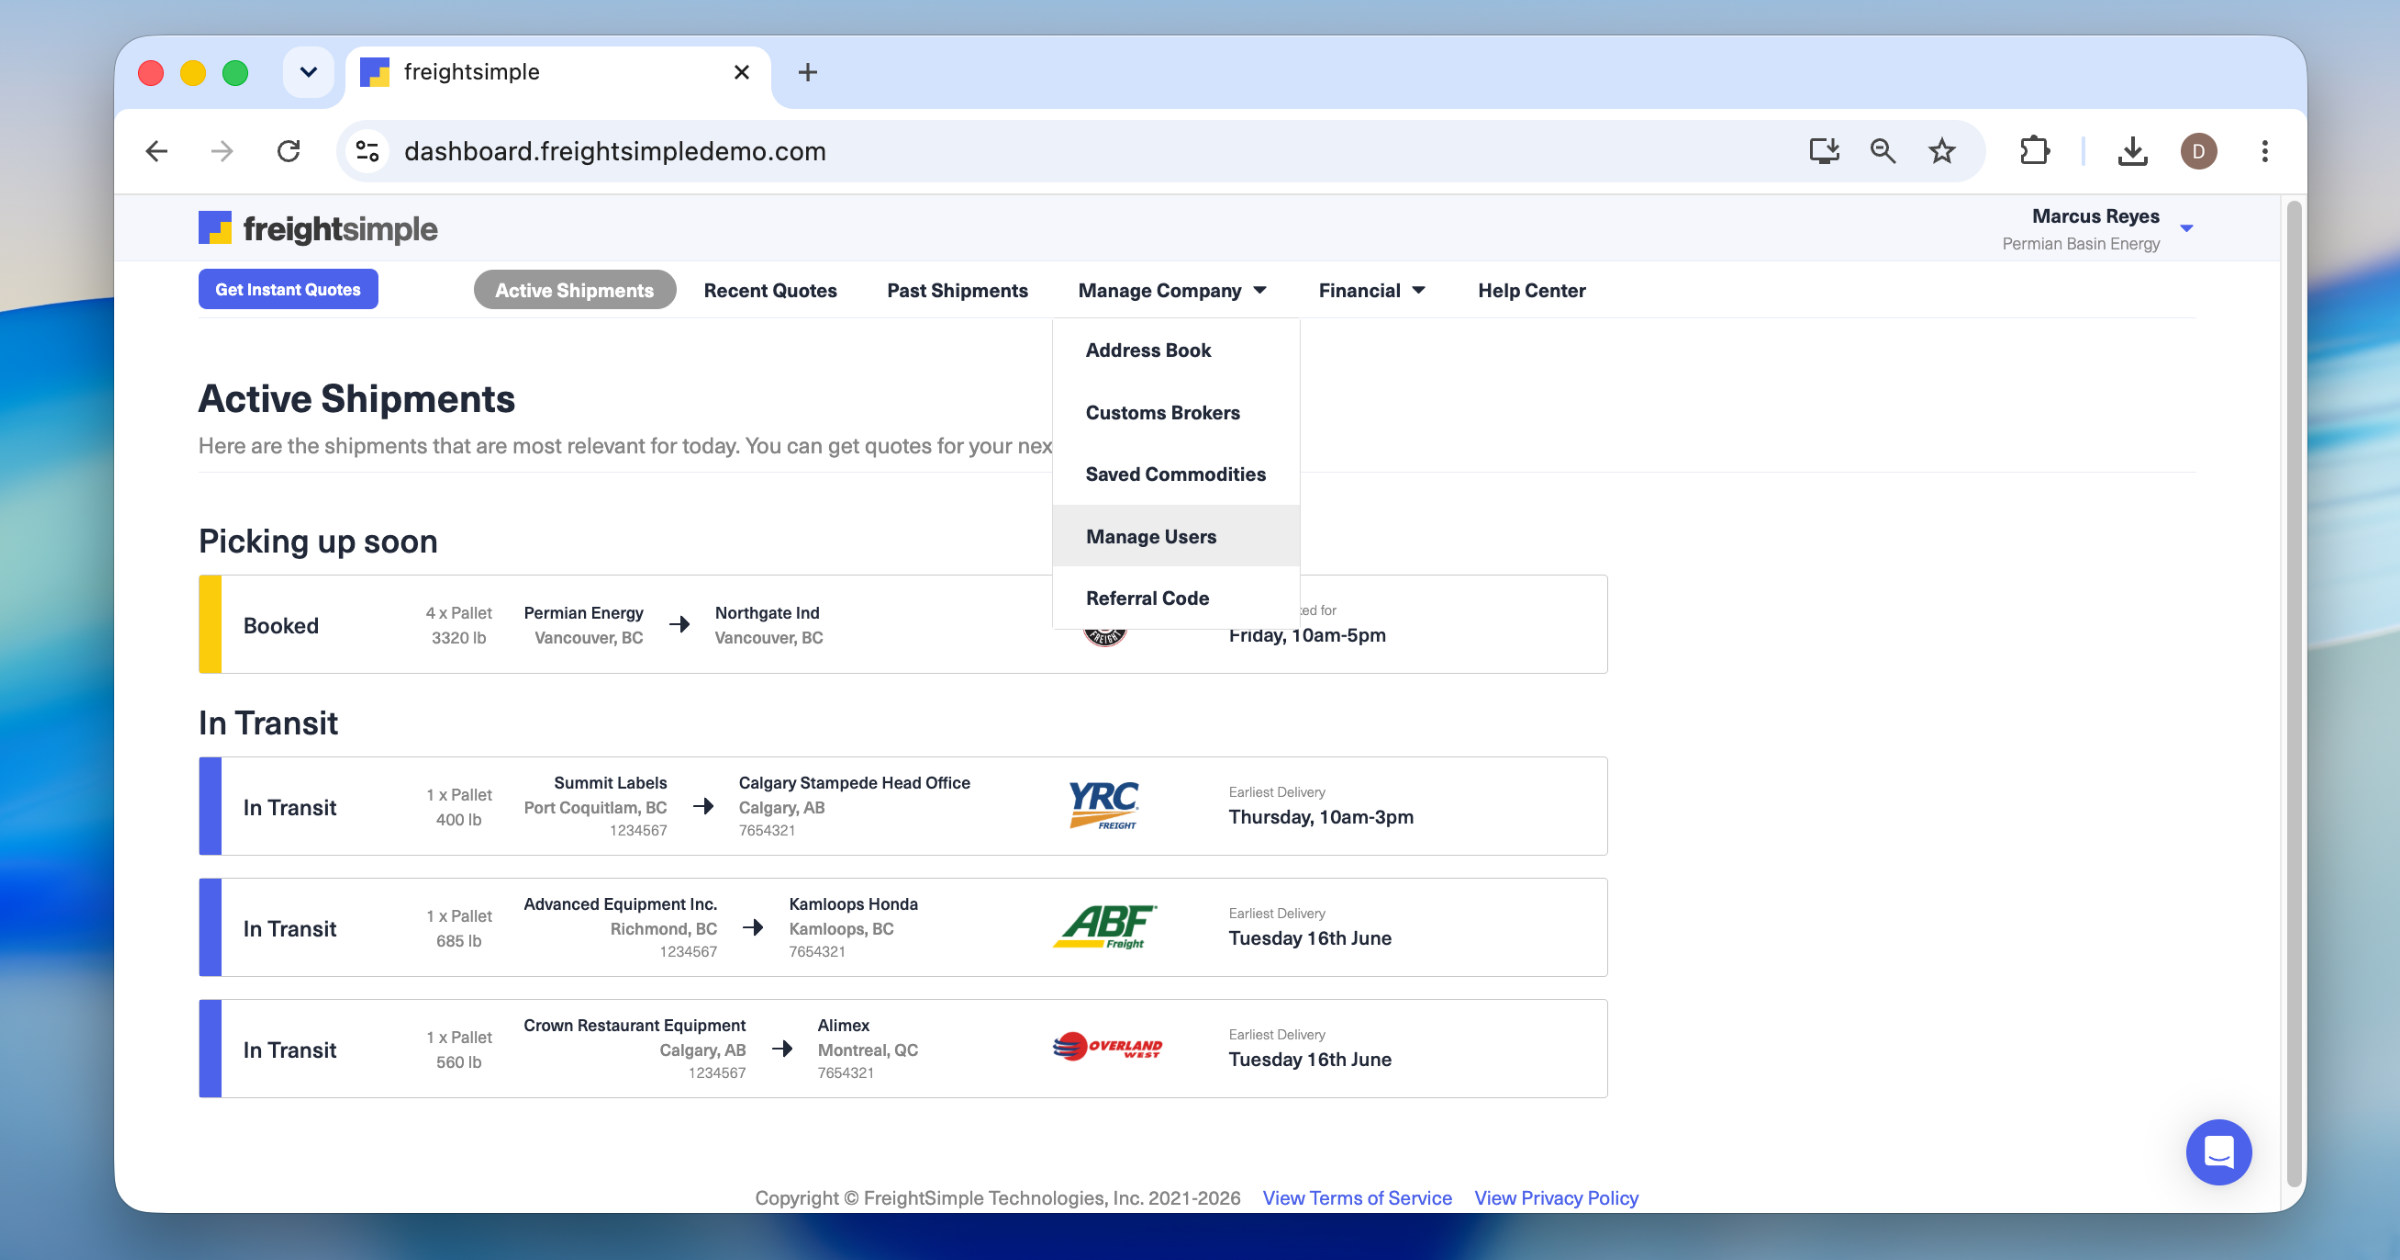Open the zoom magnifier icon
Screen dimensions: 2400x1260
point(1883,151)
